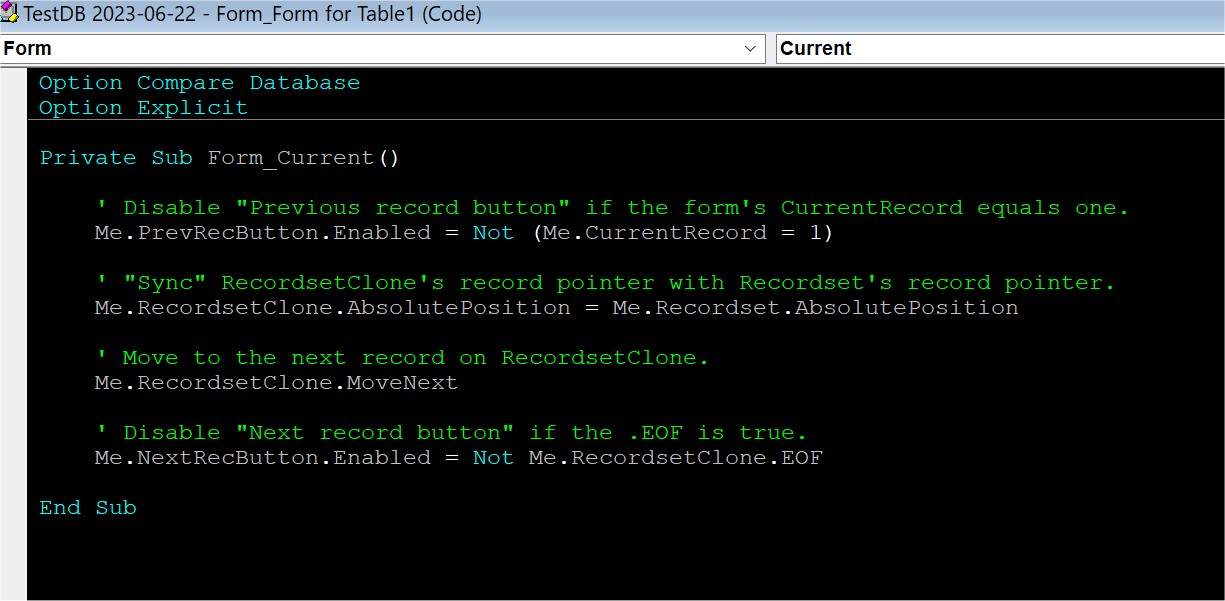1225x601 pixels.
Task: Click the '"Sync" RecordsetClone's record pointer' comment
Action: click(x=604, y=283)
